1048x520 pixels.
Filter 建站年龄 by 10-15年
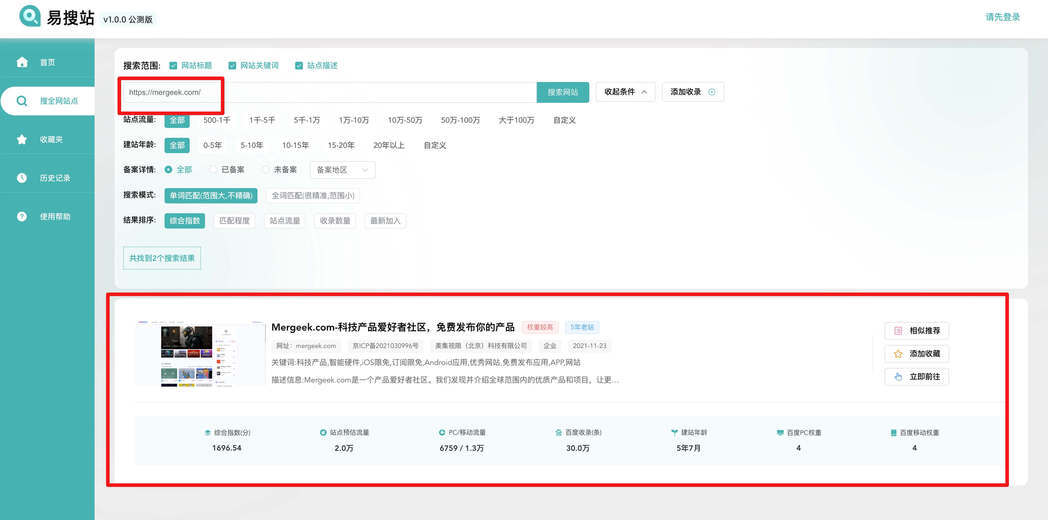(x=295, y=145)
